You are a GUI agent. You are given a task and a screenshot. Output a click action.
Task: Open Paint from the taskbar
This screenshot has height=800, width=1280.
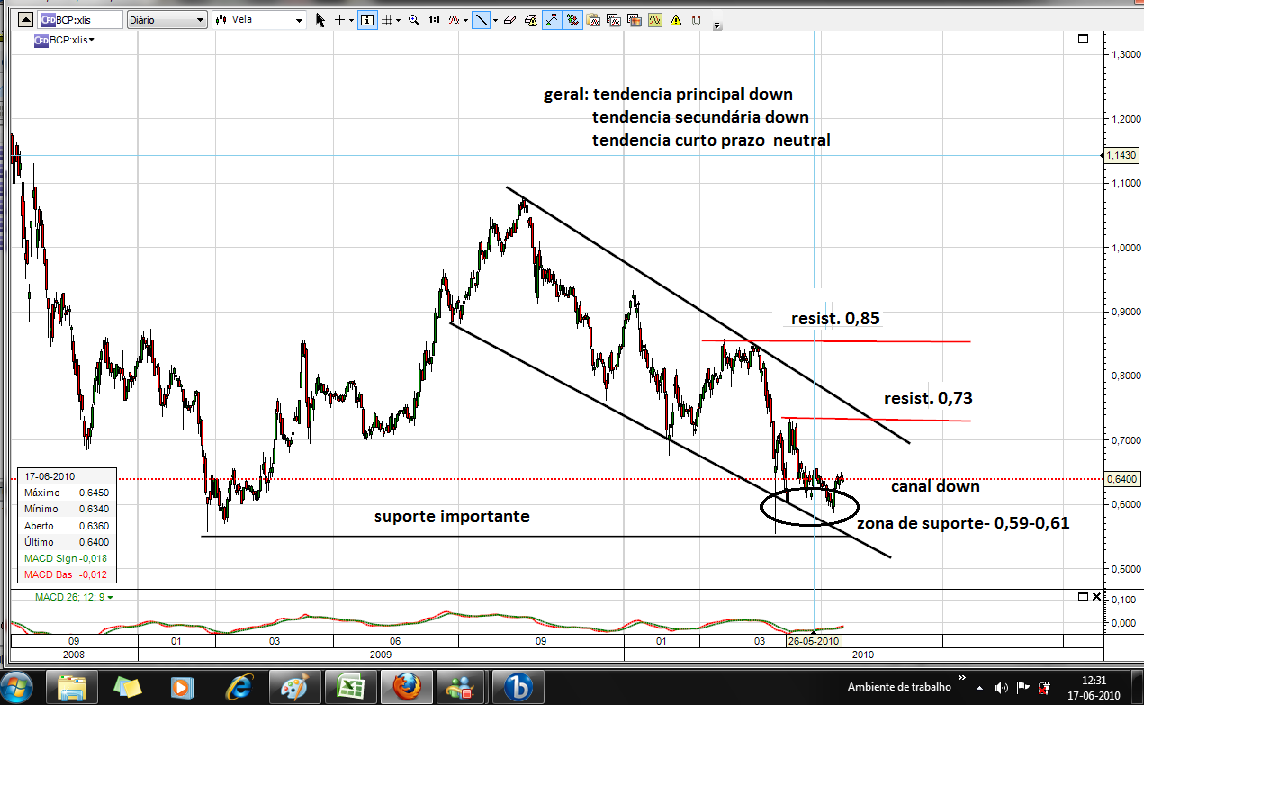pos(294,687)
